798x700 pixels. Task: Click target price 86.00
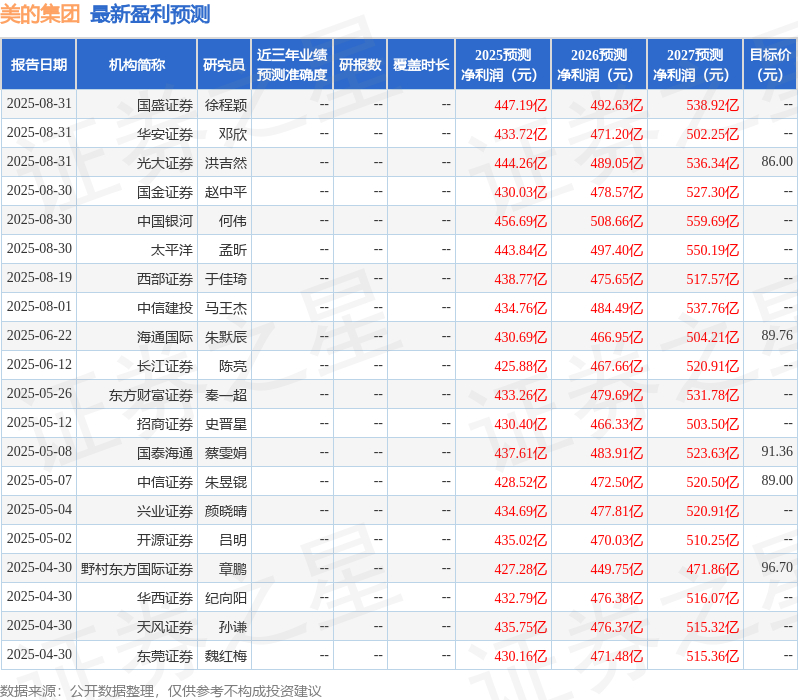[777, 161]
